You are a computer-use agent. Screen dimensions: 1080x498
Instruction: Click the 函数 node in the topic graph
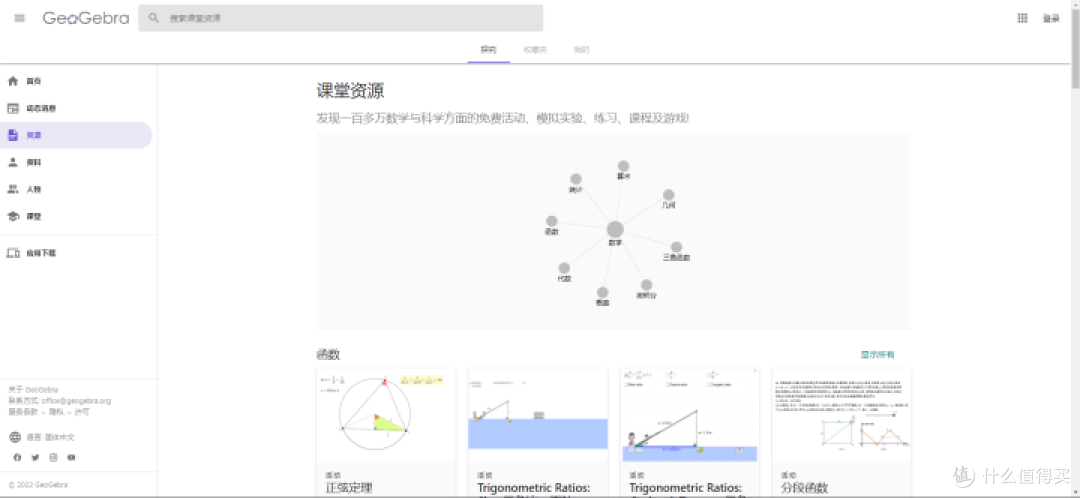coord(552,221)
